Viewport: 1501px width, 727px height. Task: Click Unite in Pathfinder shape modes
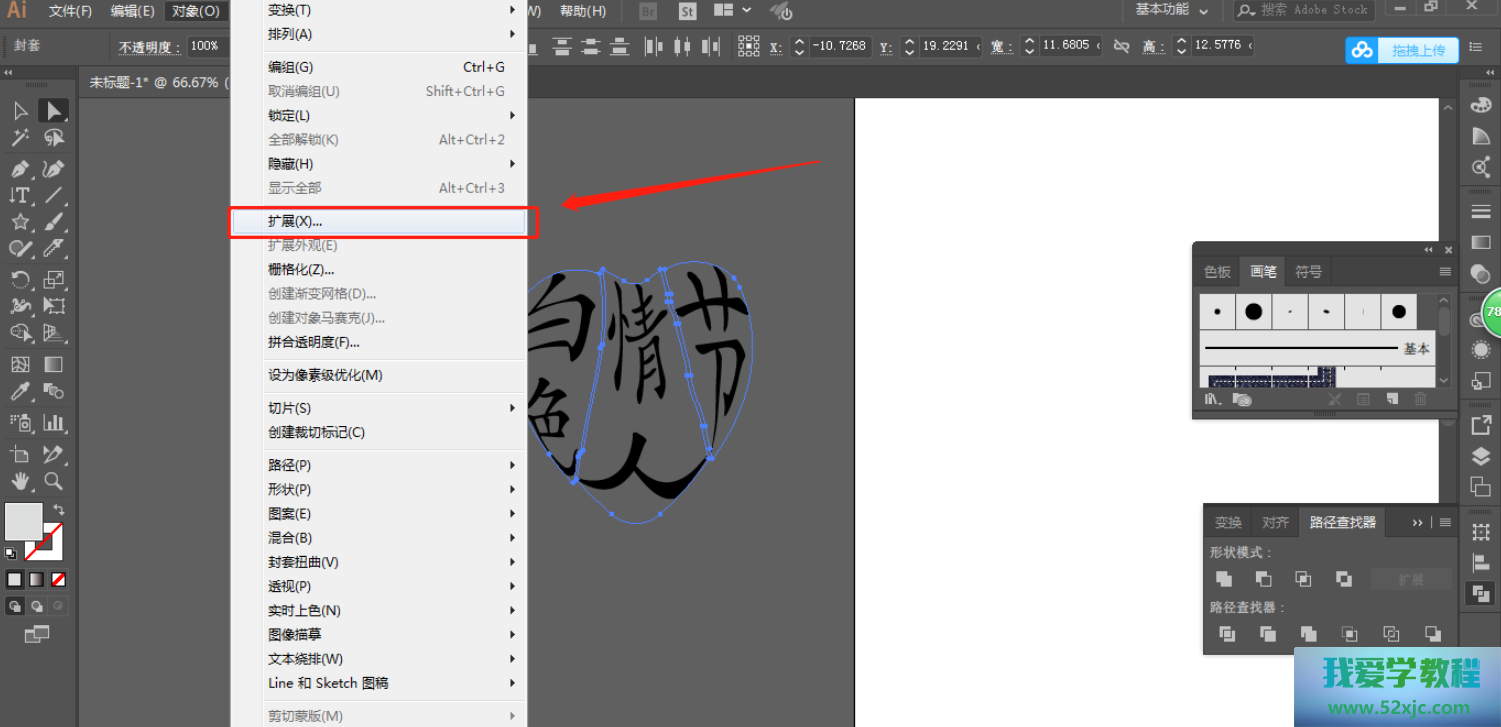click(1223, 579)
